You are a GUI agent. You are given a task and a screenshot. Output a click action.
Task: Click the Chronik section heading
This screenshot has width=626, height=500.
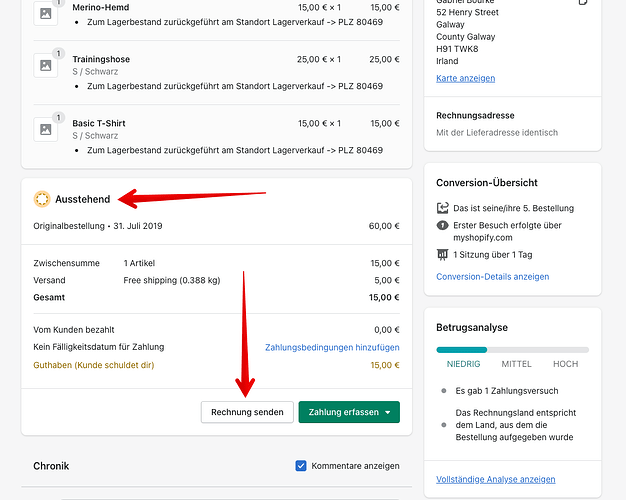[51, 466]
